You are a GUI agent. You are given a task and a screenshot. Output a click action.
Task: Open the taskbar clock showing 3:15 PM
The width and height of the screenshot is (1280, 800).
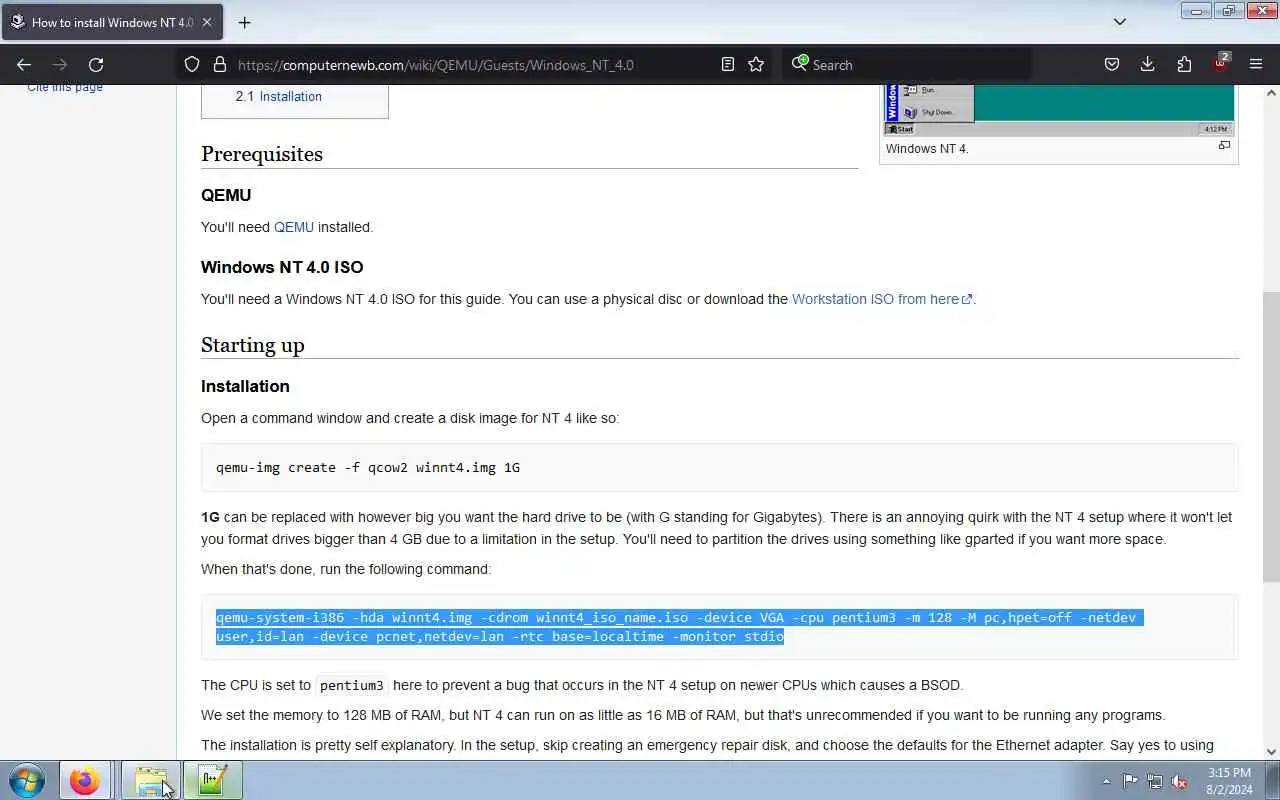pyautogui.click(x=1229, y=781)
